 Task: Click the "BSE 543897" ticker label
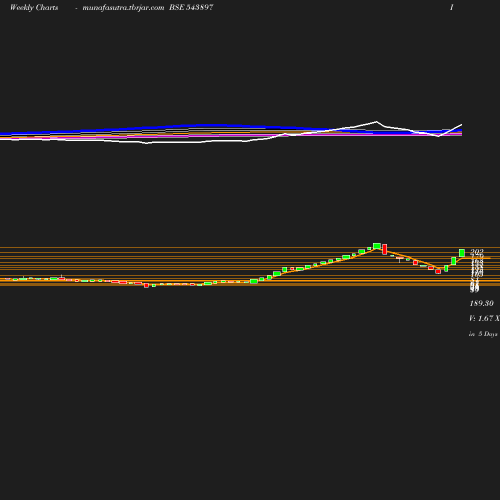click(191, 7)
